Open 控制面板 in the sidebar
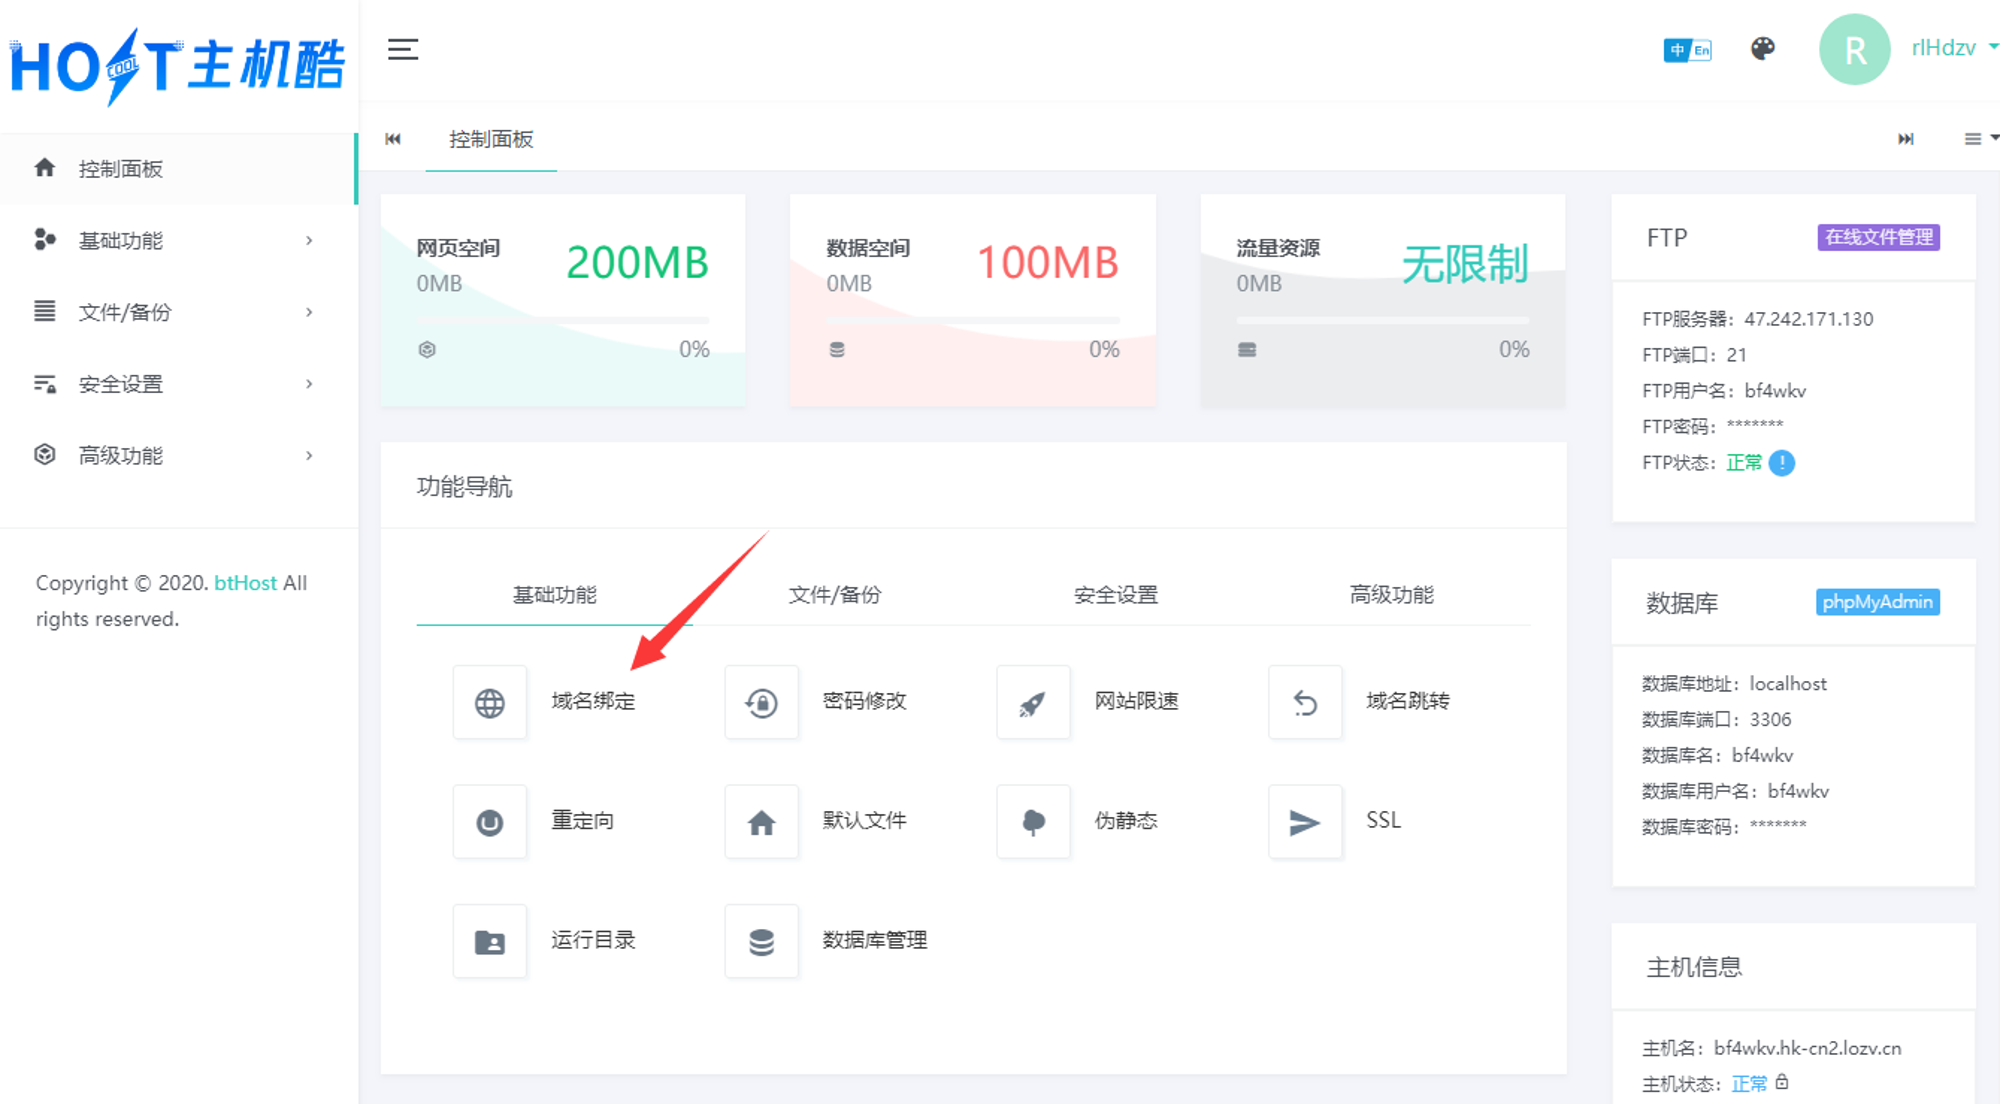Viewport: 2000px width, 1104px height. 178,168
